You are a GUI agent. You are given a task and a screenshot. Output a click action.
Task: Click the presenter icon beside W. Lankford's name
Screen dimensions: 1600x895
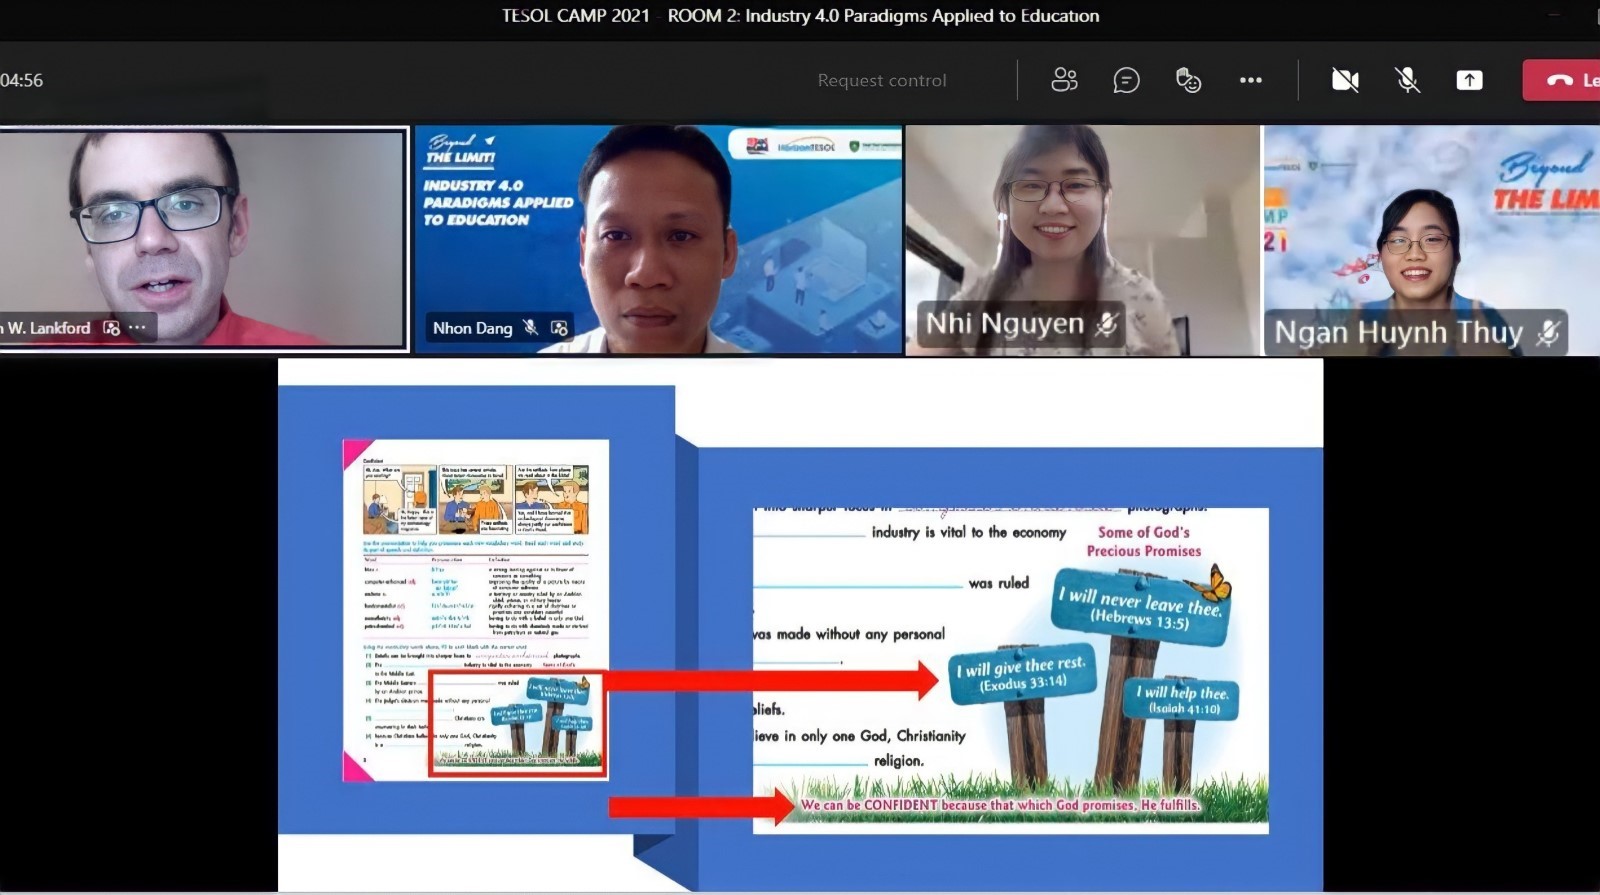coord(111,328)
